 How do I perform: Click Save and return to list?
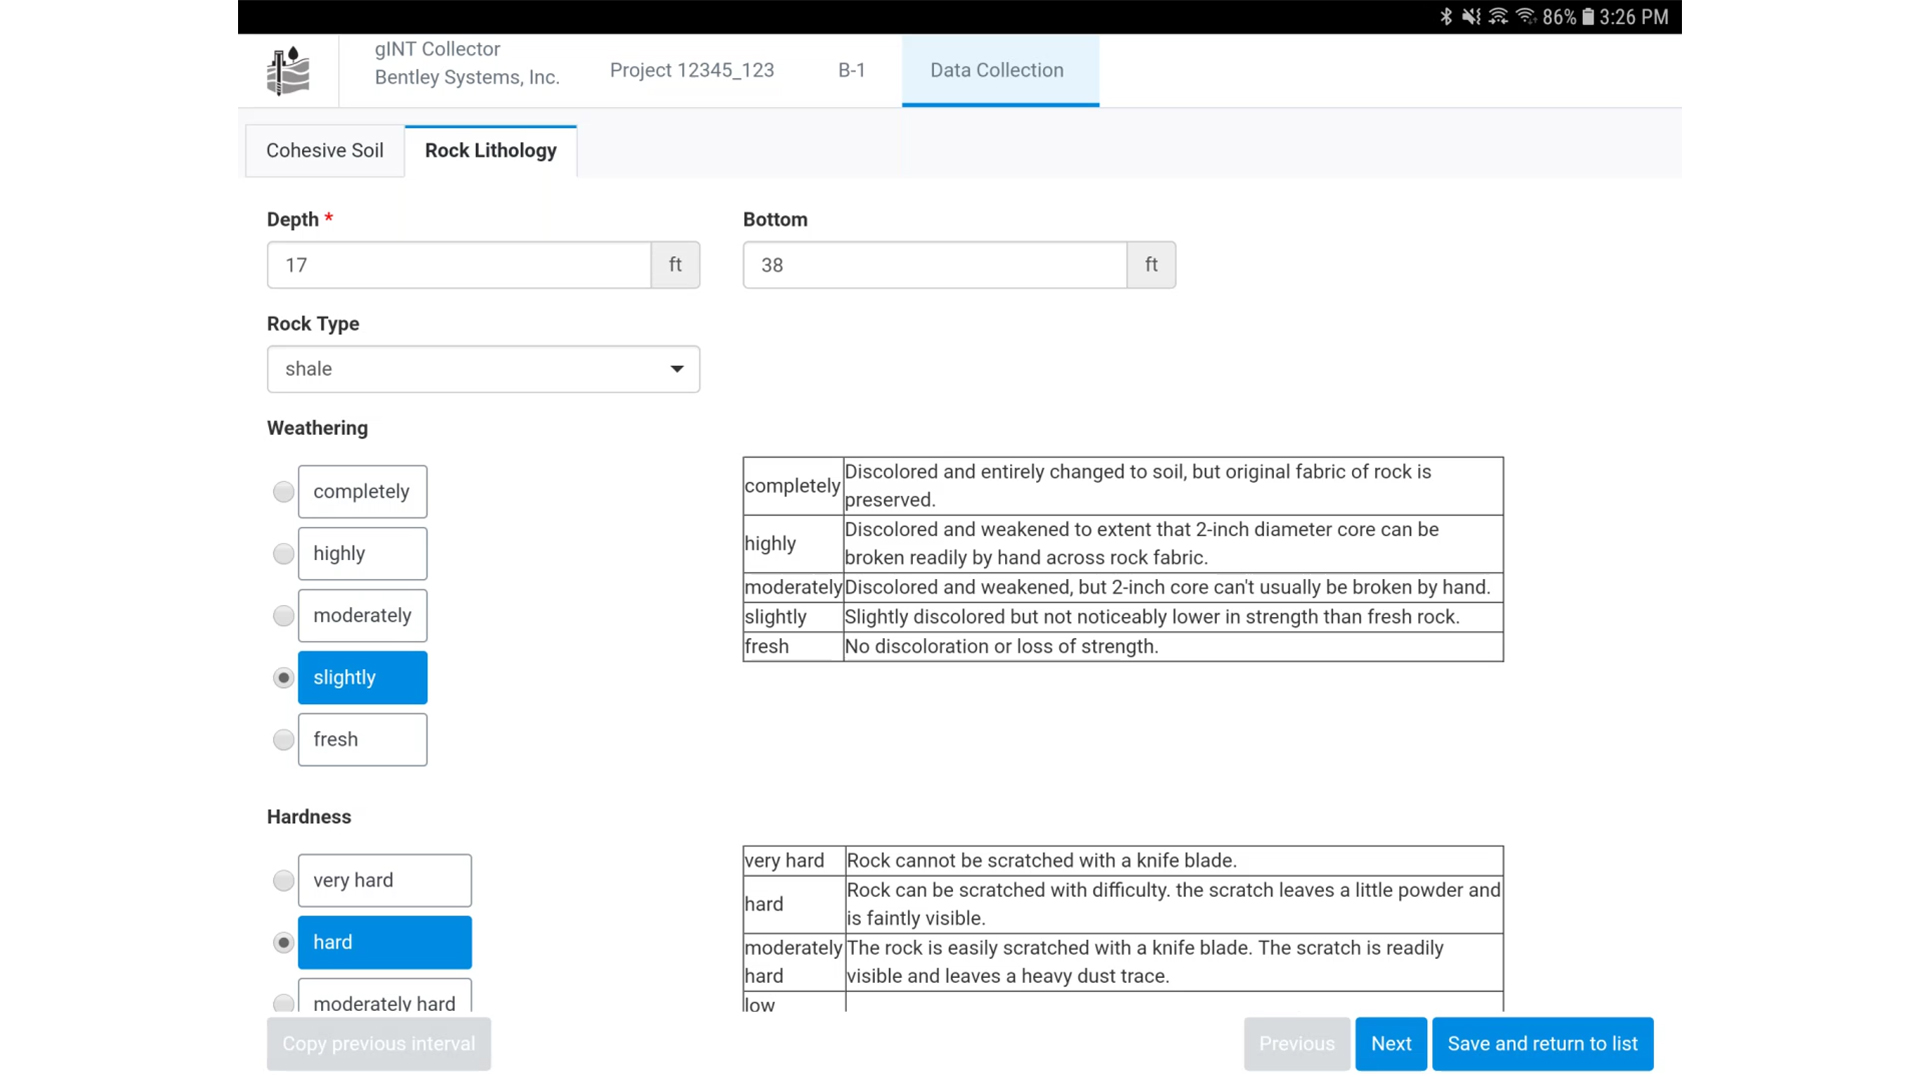click(1542, 1044)
